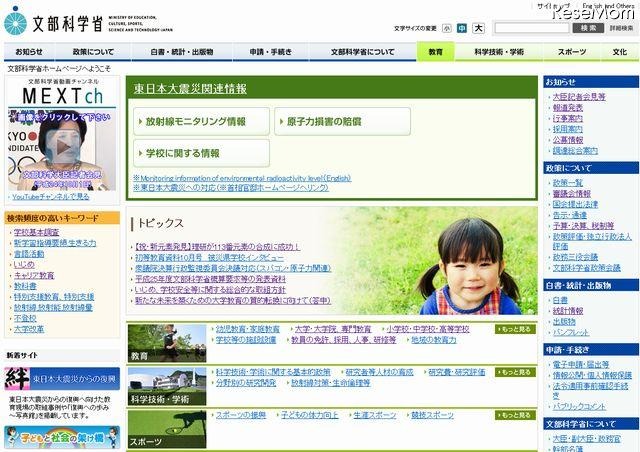640x452 pixels.
Task: Click the MEXT logo at top left
Action: [x=88, y=22]
